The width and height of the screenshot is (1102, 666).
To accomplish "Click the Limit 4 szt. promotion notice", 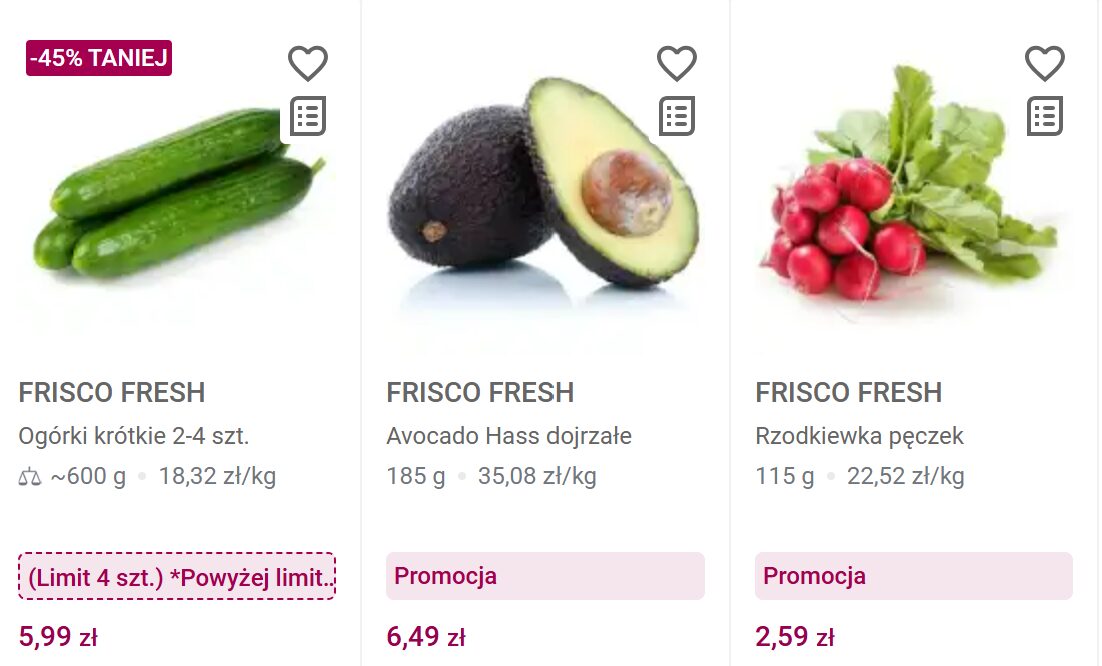I will (177, 577).
